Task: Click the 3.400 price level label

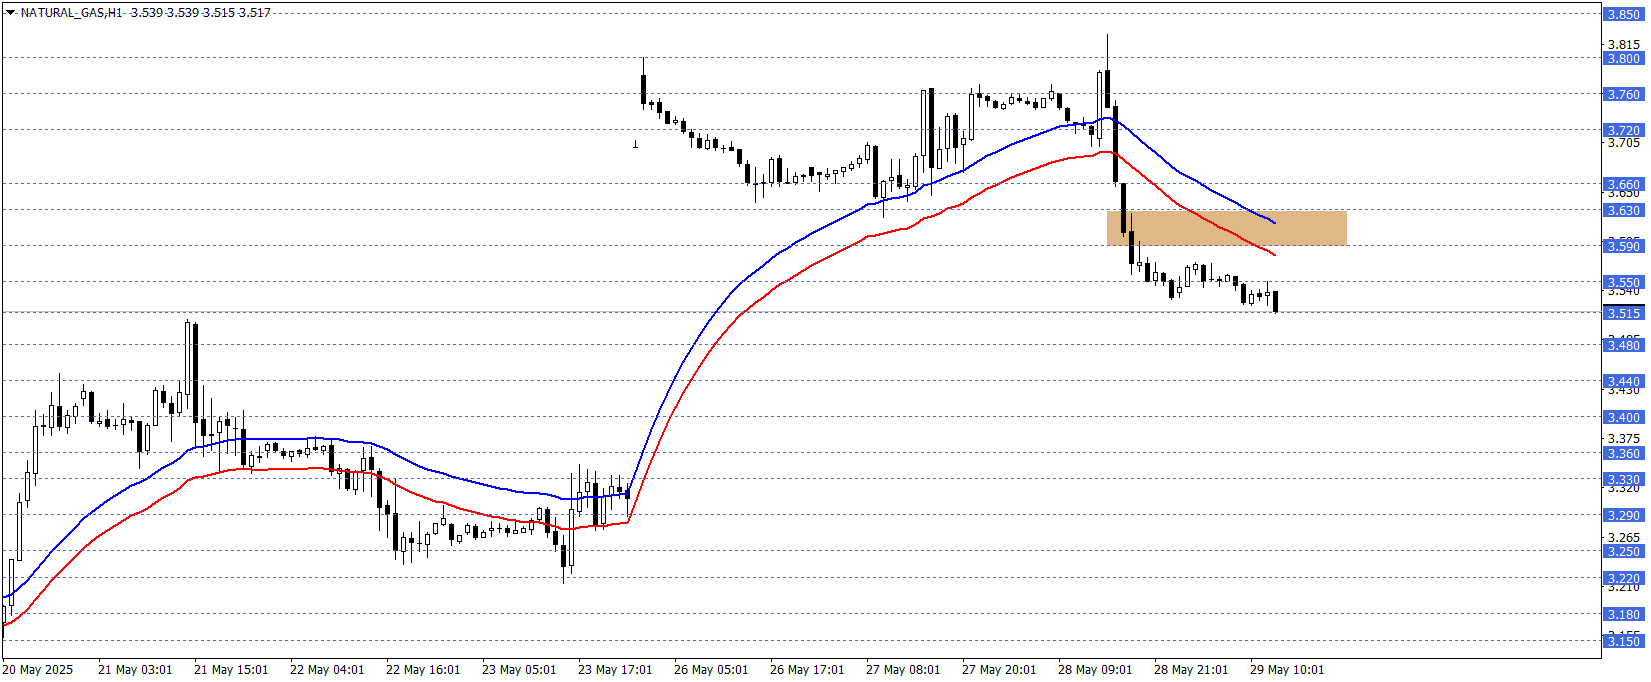Action: click(x=1623, y=418)
